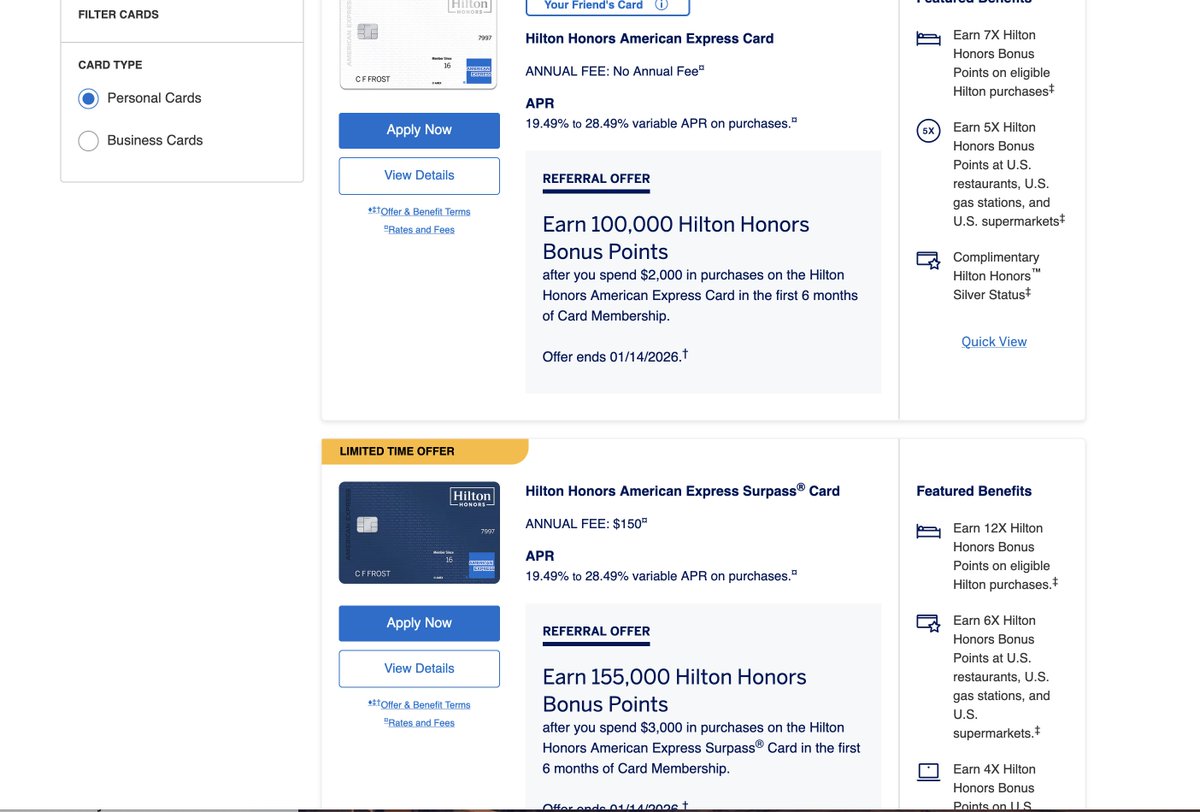Image resolution: width=1200 pixels, height=812 pixels.
Task: Select the Personal Cards radio button
Action: (x=88, y=98)
